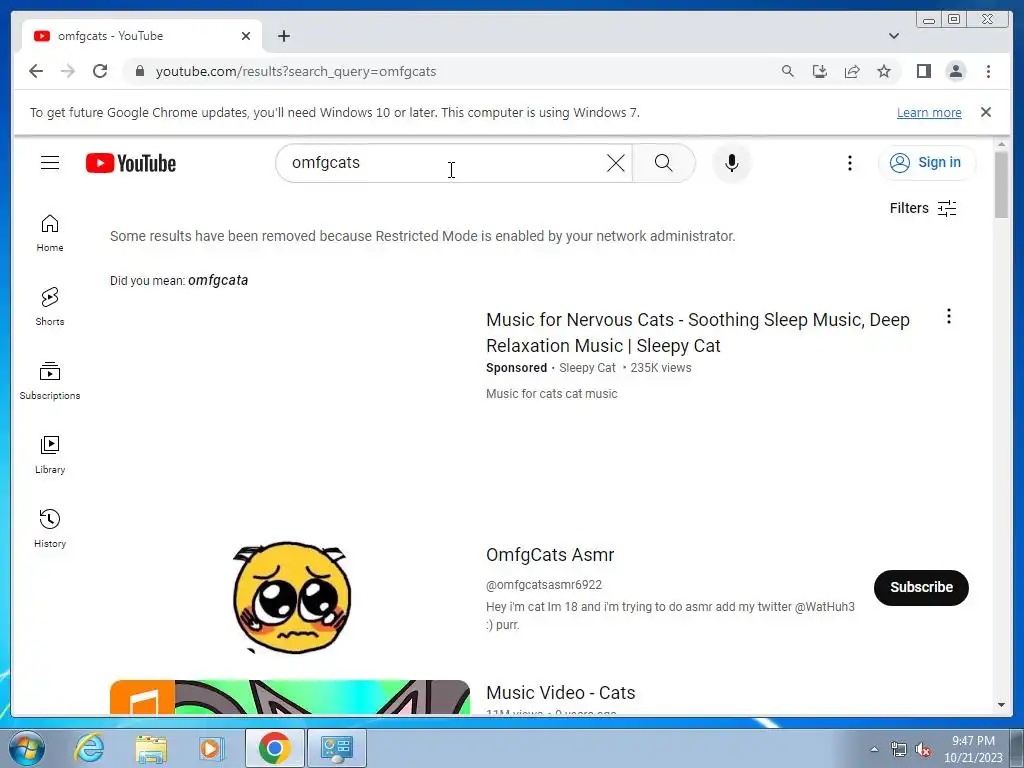1024x768 pixels.
Task: Select the omfgcats - YouTube tab
Action: tap(142, 36)
